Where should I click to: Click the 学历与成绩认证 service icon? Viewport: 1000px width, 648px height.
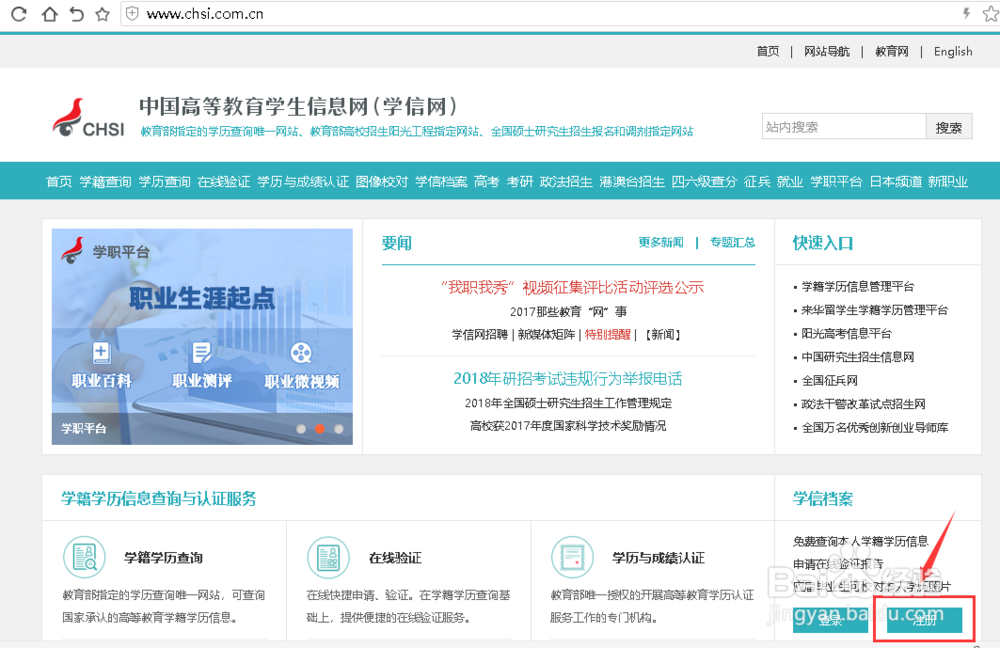(x=572, y=557)
